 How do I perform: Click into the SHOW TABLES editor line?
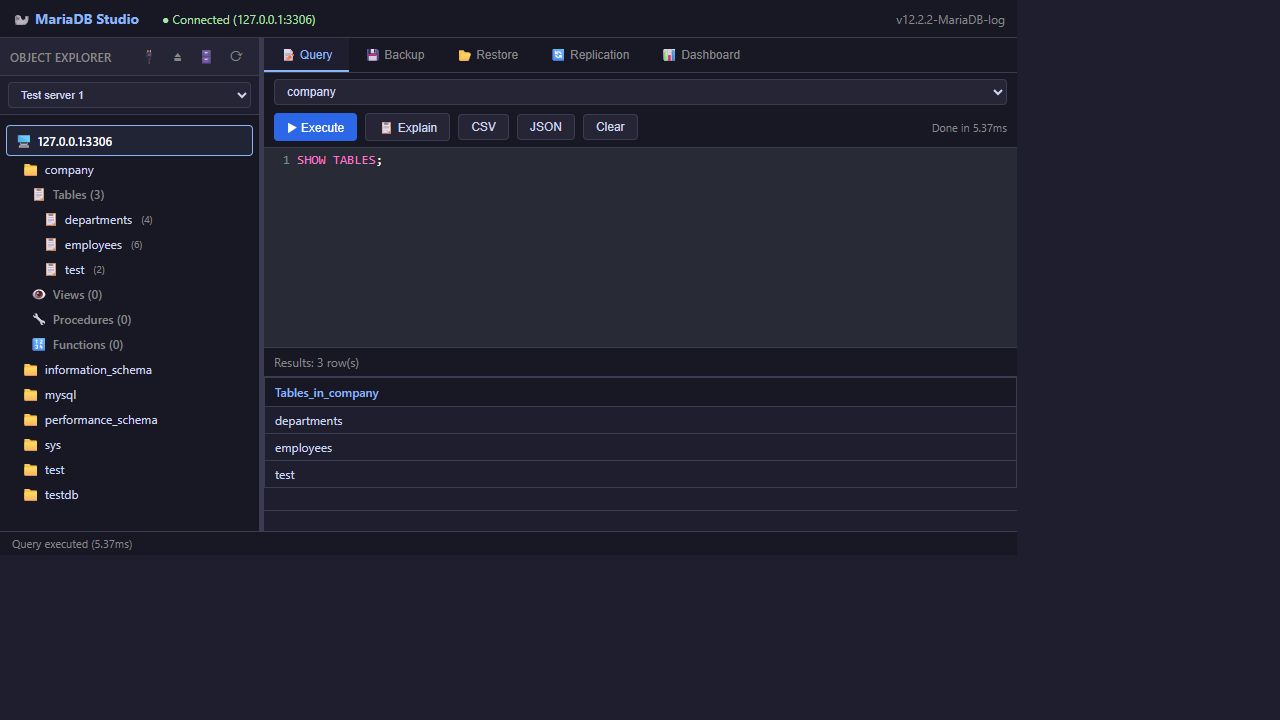point(340,160)
